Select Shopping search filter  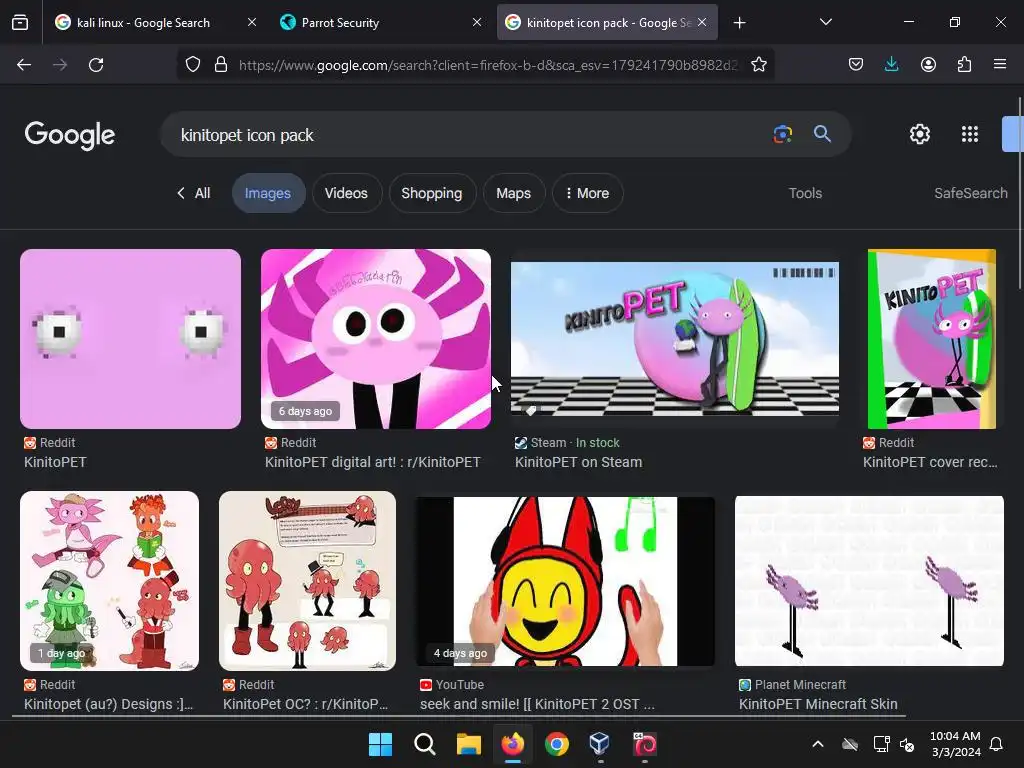pos(432,193)
